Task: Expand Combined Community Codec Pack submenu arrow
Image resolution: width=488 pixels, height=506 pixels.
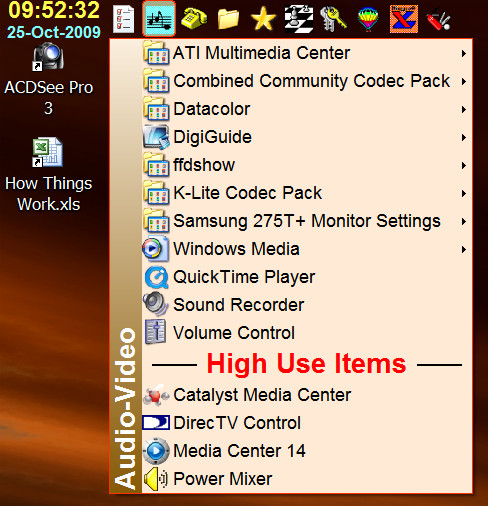Action: pos(464,81)
